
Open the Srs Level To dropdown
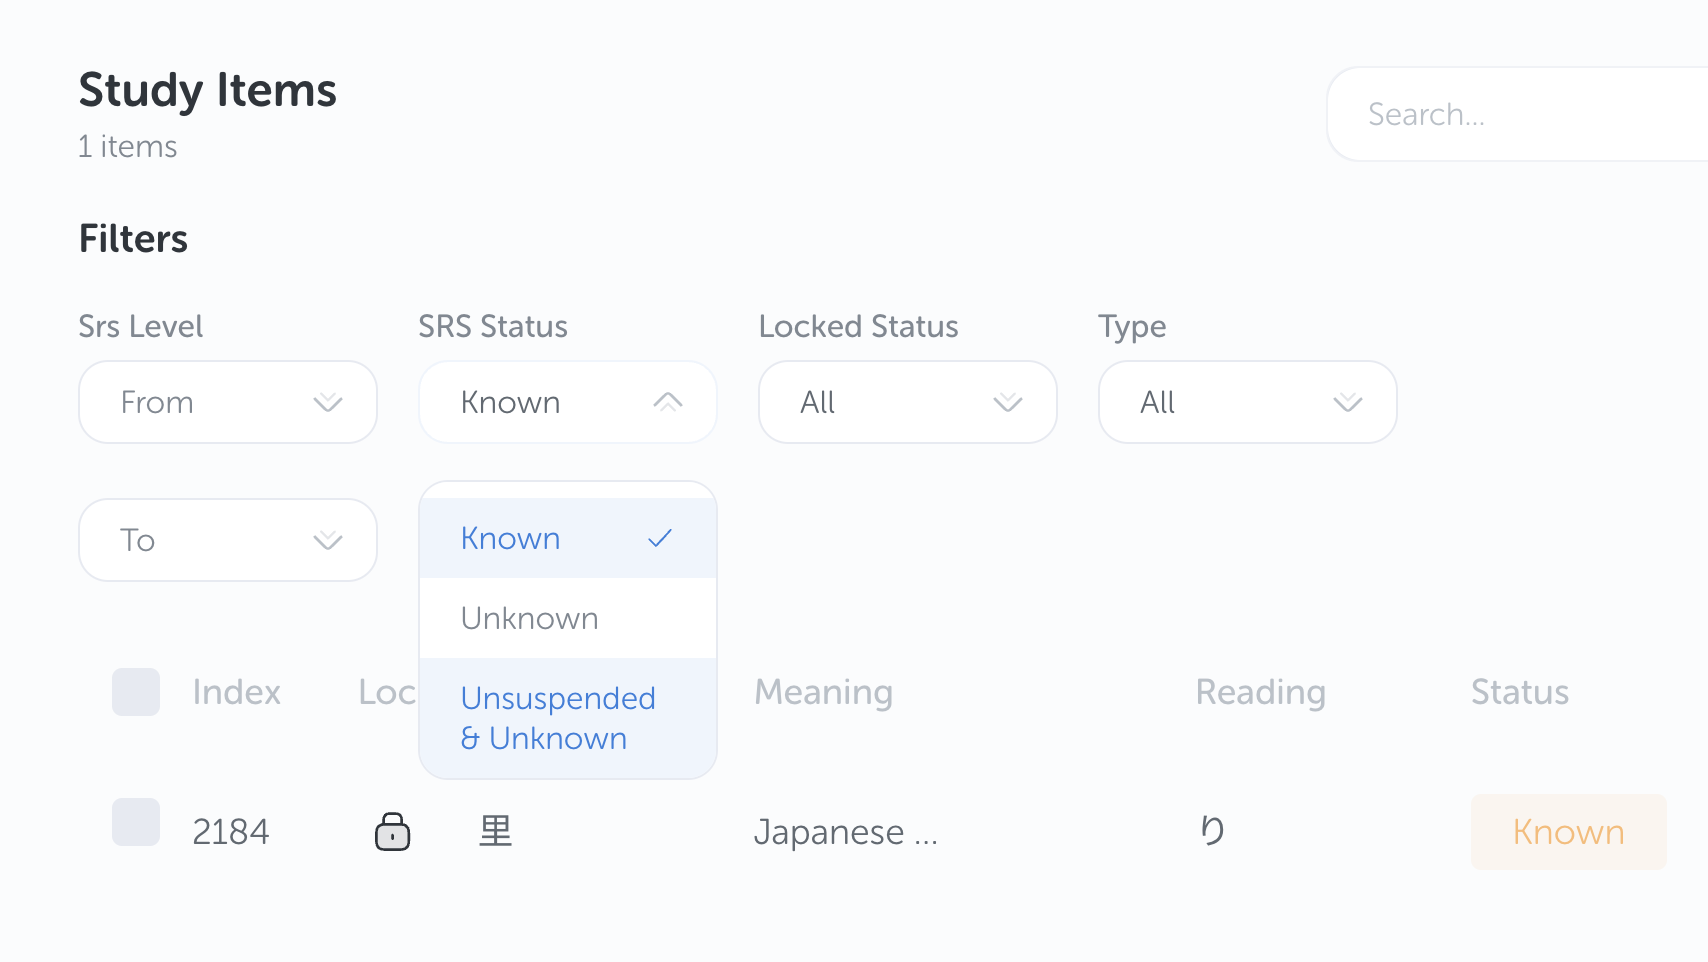[x=227, y=540]
